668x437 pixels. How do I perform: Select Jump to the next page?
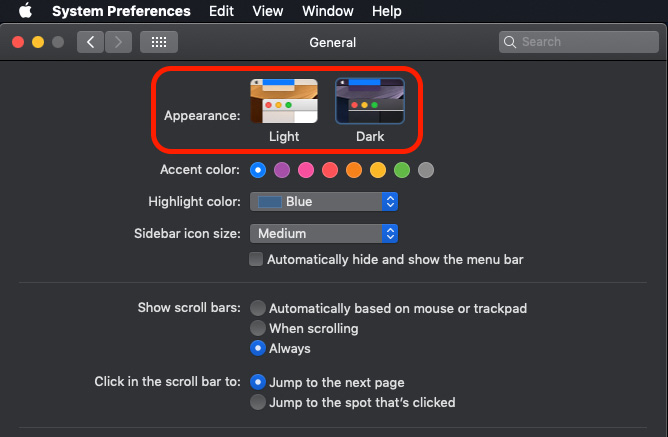click(x=258, y=382)
